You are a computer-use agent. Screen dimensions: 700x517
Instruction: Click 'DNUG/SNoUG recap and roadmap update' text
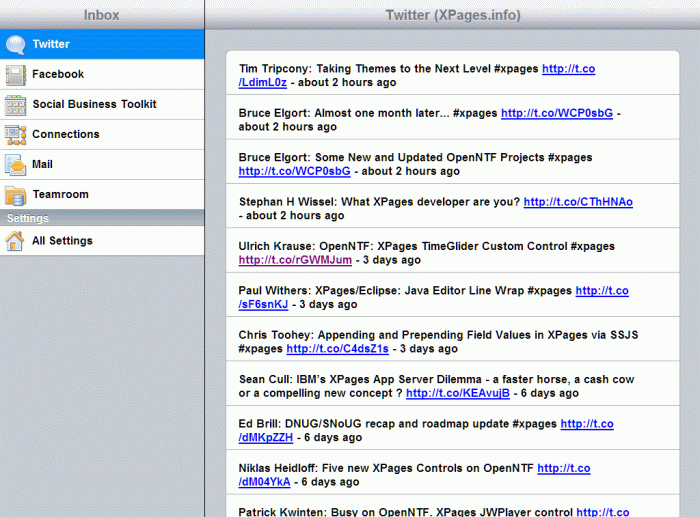(x=397, y=424)
